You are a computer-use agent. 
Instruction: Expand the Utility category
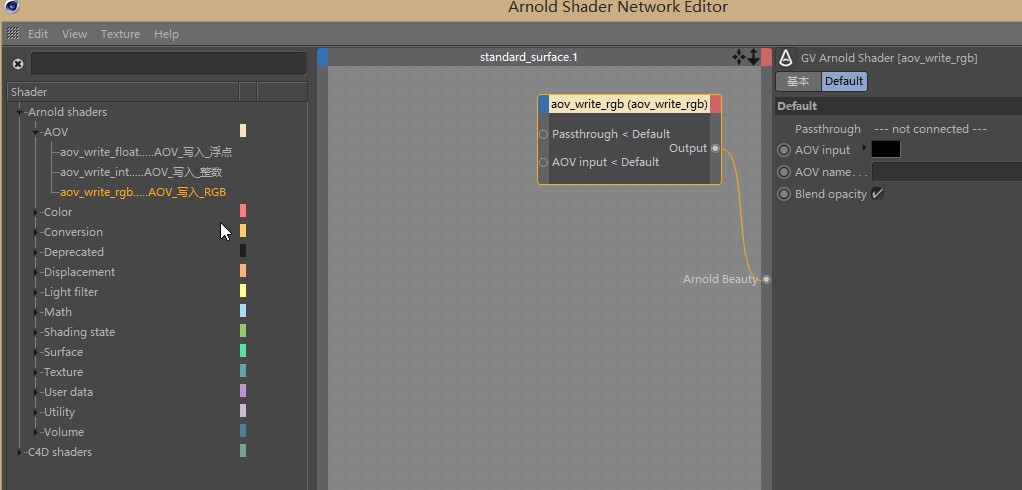36,412
